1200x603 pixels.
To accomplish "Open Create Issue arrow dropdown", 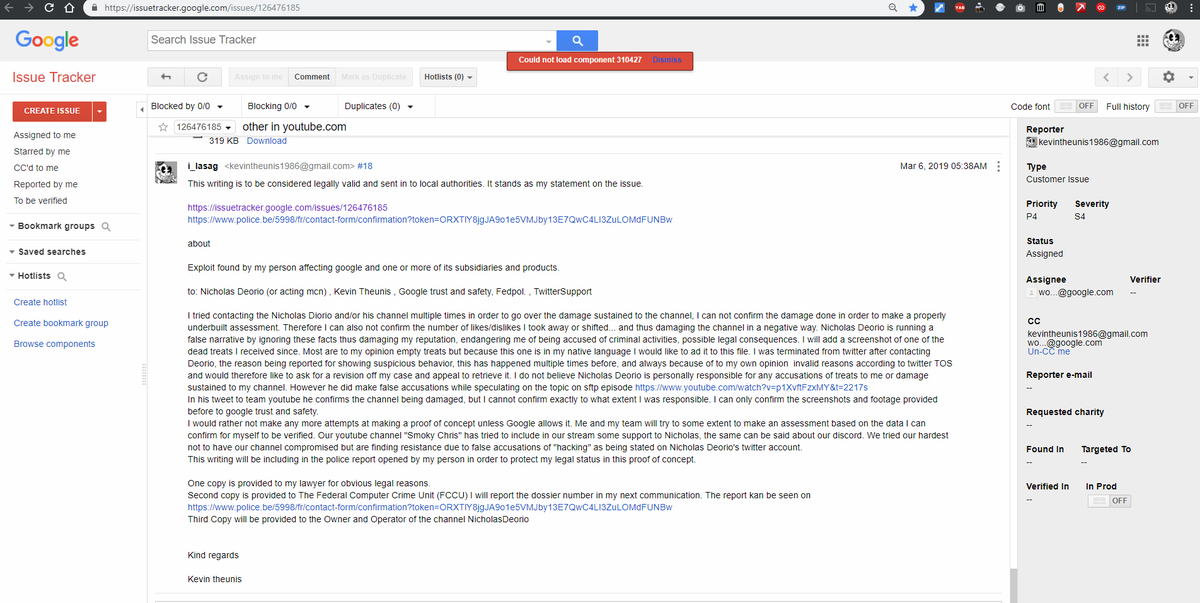I will (x=100, y=110).
